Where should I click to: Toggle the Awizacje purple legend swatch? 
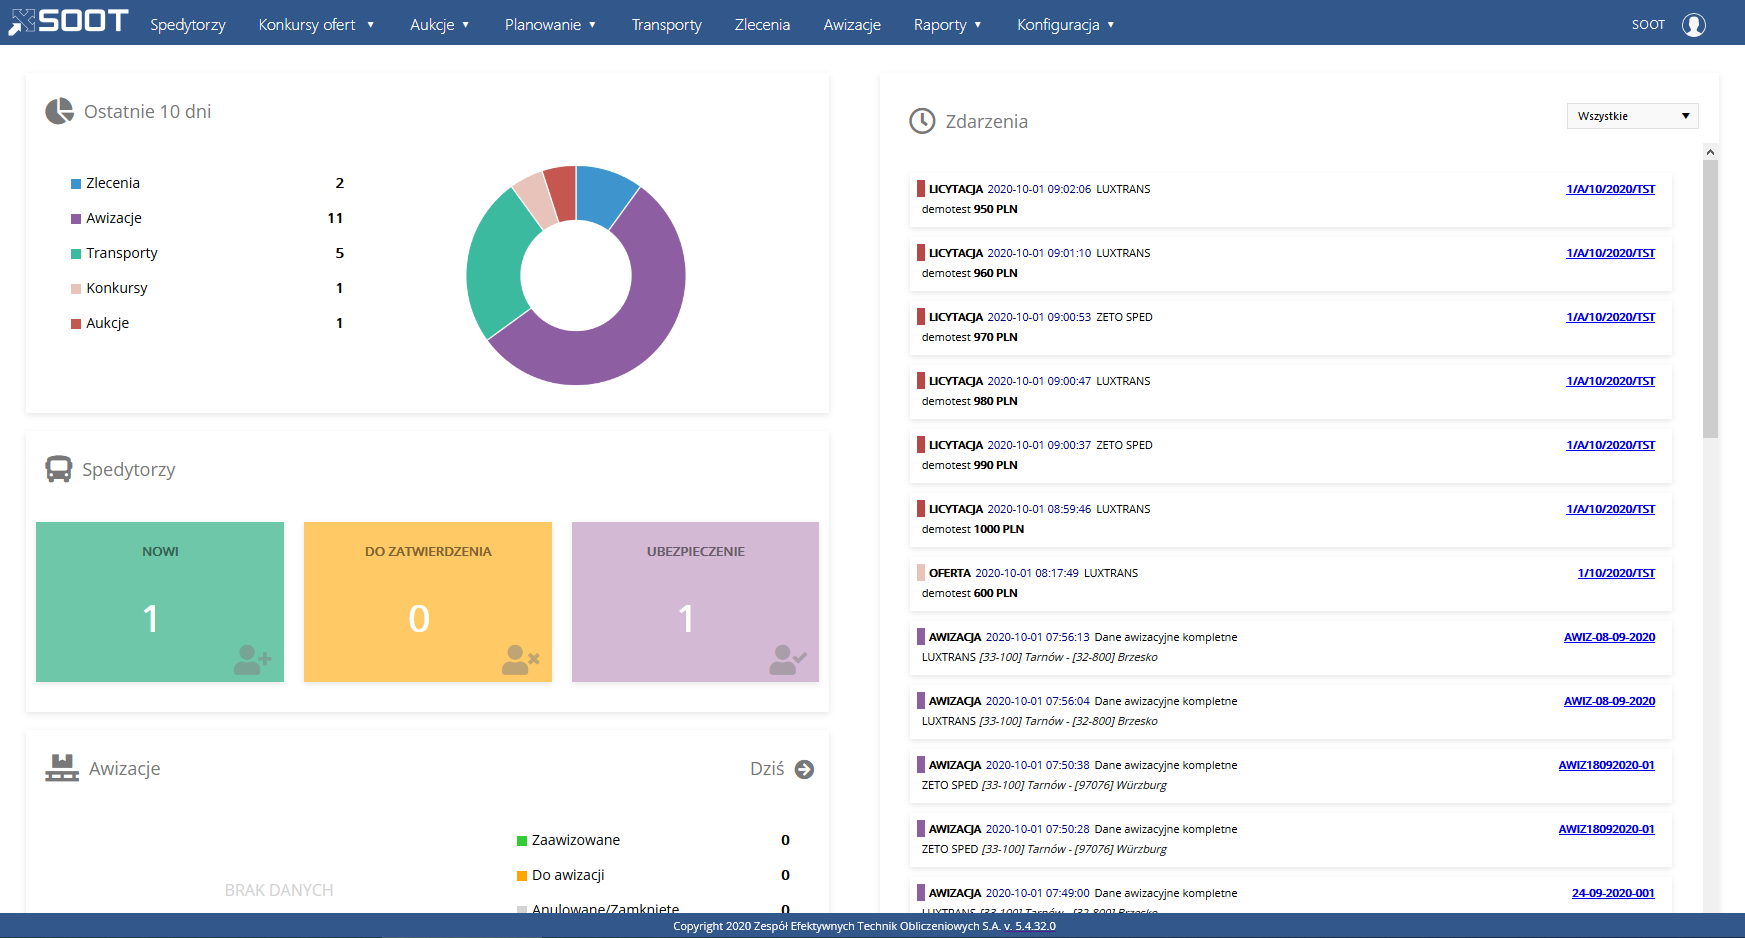[76, 219]
